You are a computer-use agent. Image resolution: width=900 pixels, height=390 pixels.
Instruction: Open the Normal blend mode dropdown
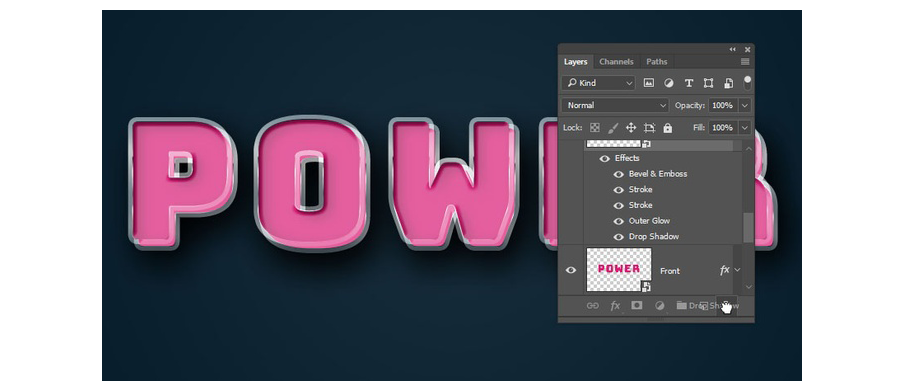[x=616, y=106]
